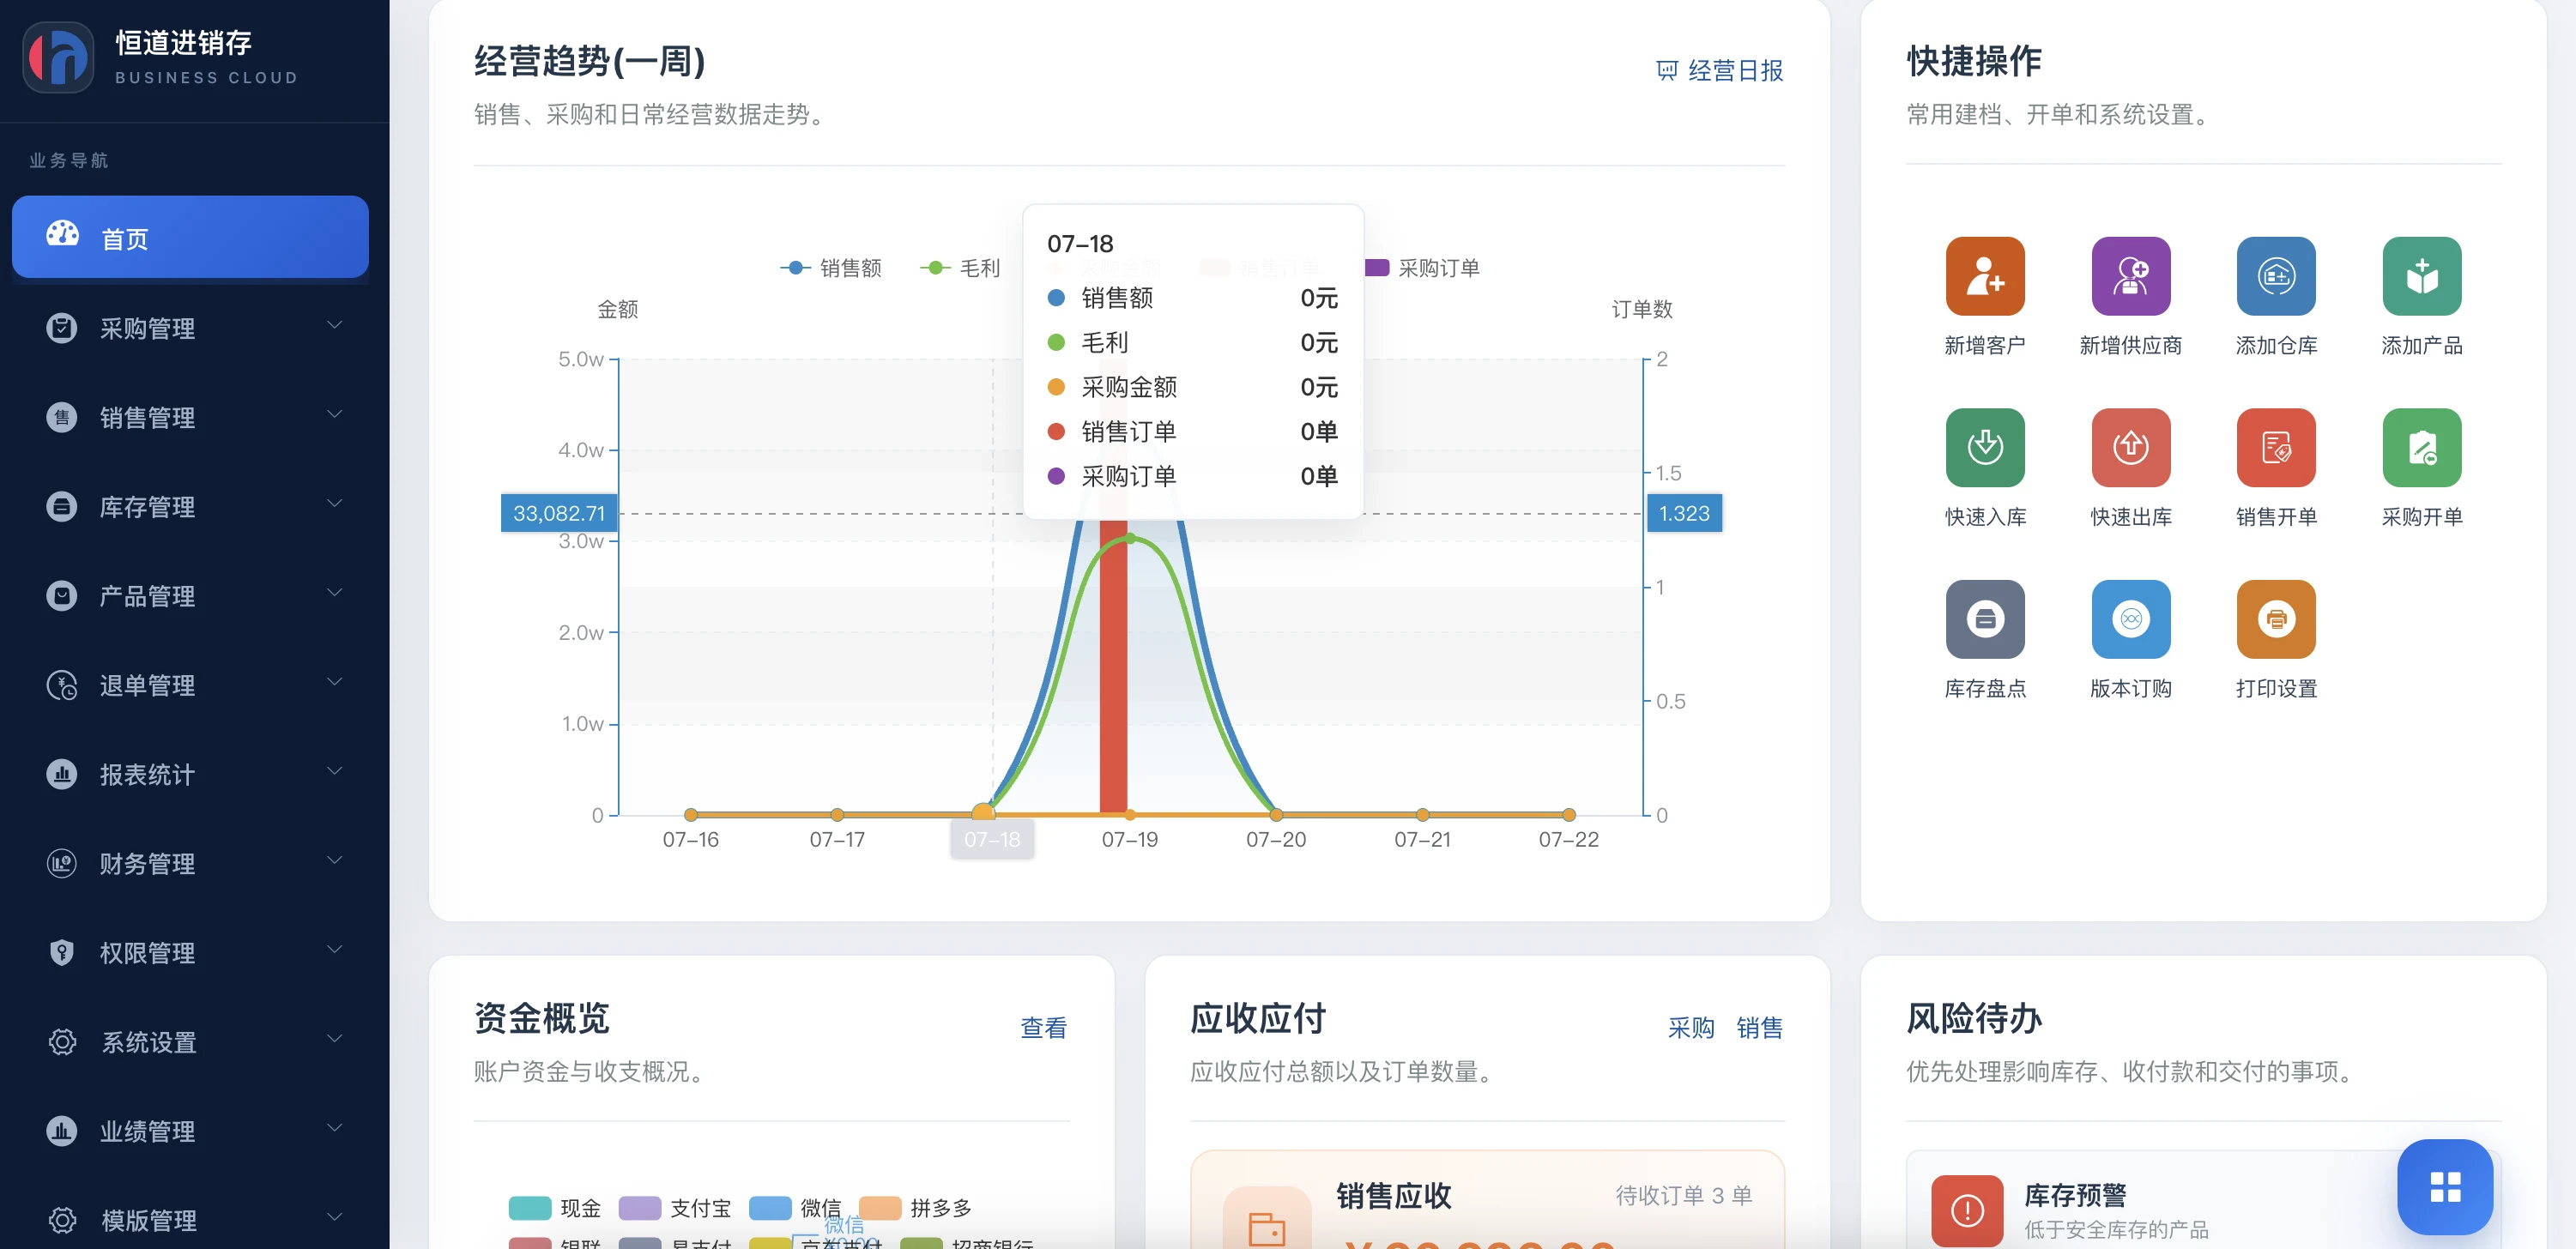Click the 添加仓库 icon
Viewport: 2576px width, 1249px height.
[2275, 276]
